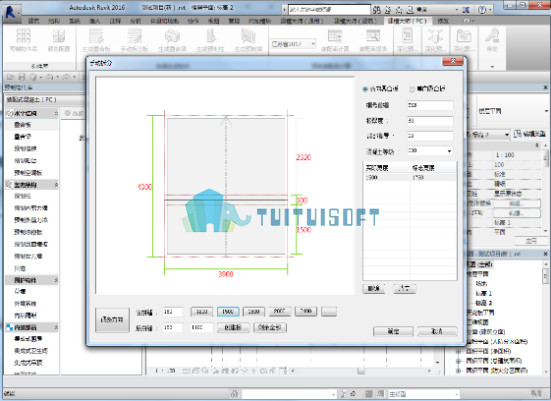Viewport: 551px width, 401px height.
Task: Collapse the interior parts group in left panel
Action: click(56, 328)
